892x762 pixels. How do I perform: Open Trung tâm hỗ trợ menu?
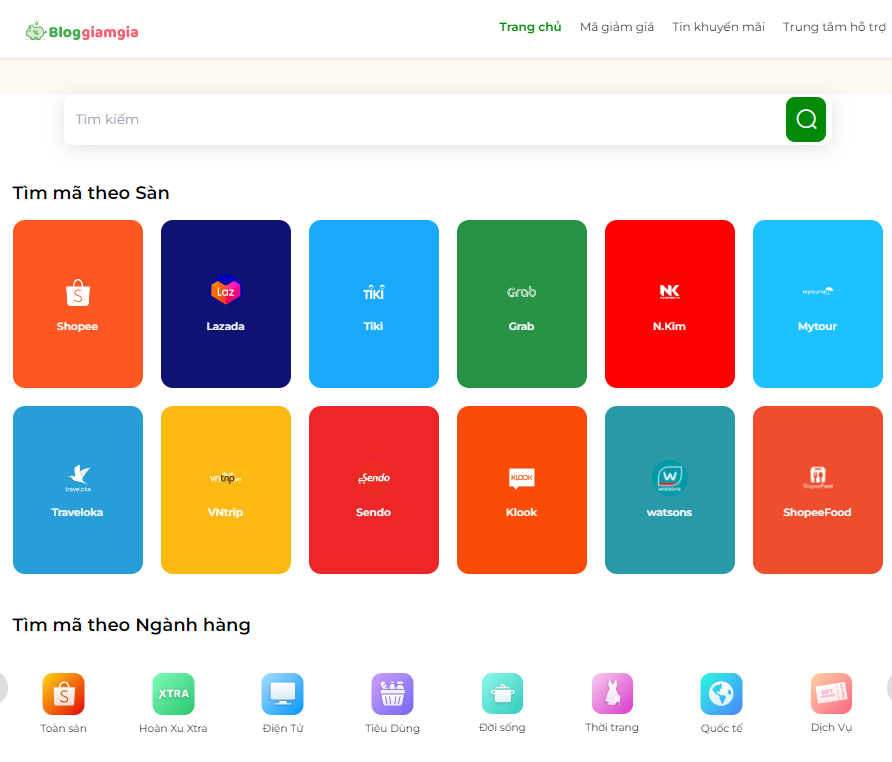point(834,27)
